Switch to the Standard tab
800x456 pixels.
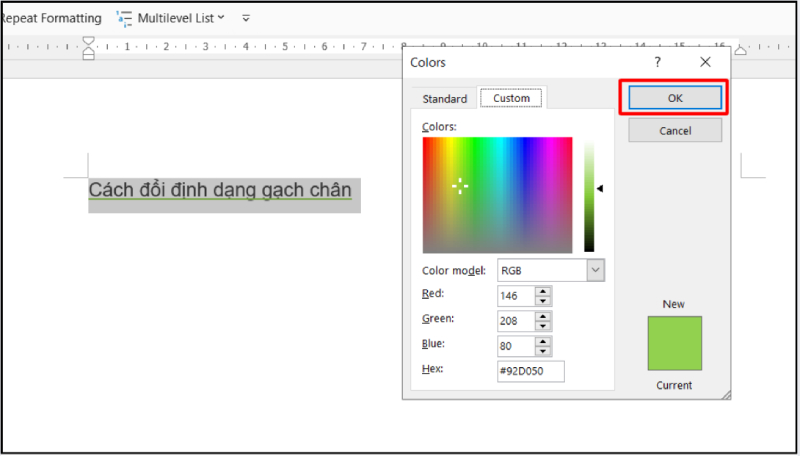tap(444, 99)
